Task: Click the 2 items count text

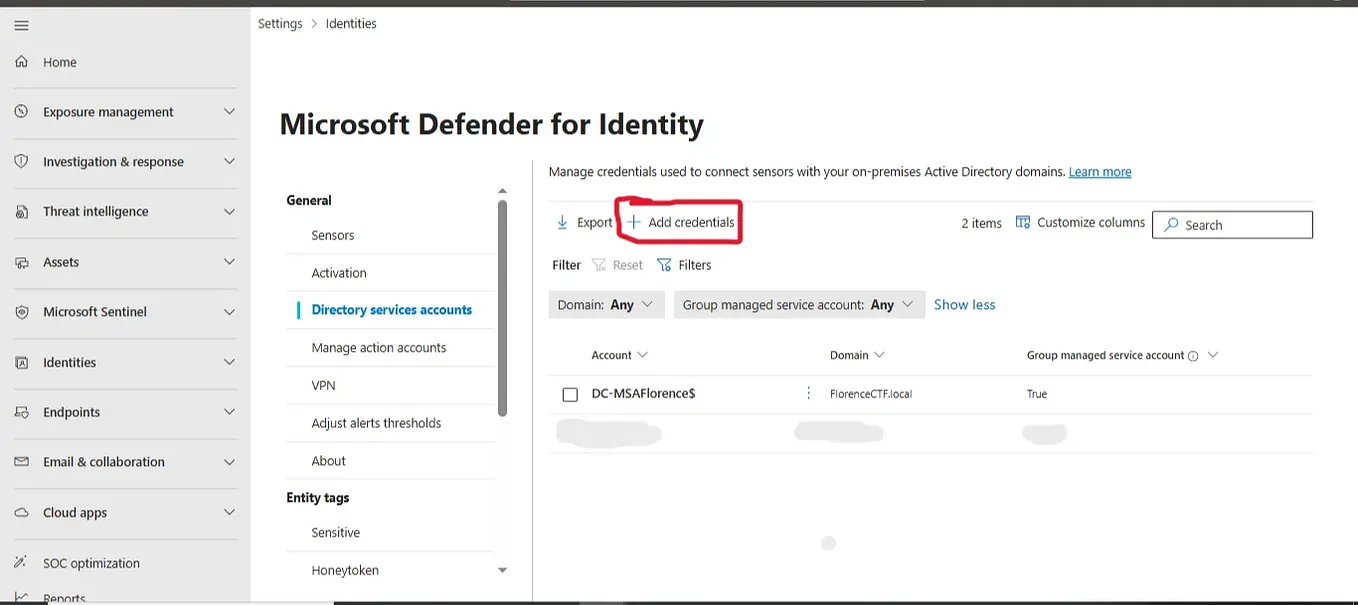Action: pyautogui.click(x=981, y=223)
